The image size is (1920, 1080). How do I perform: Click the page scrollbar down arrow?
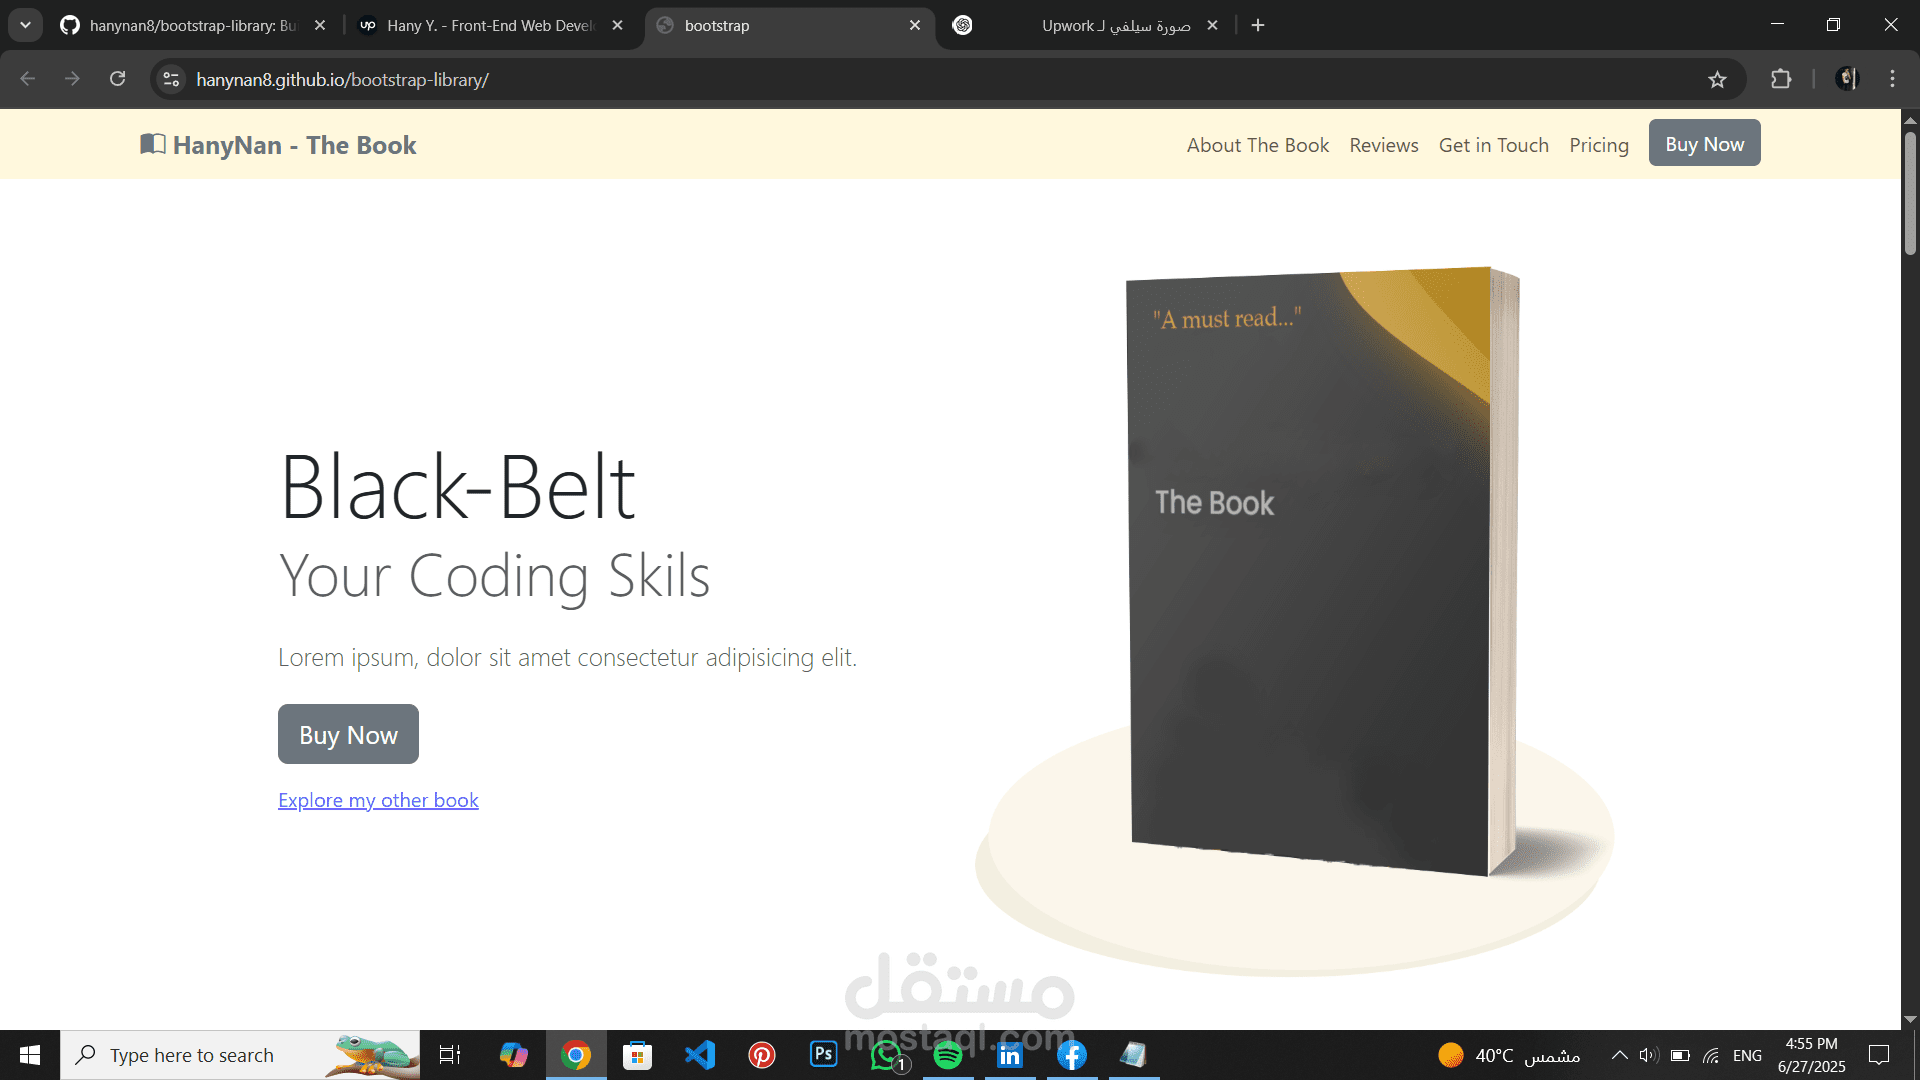tap(1909, 1021)
